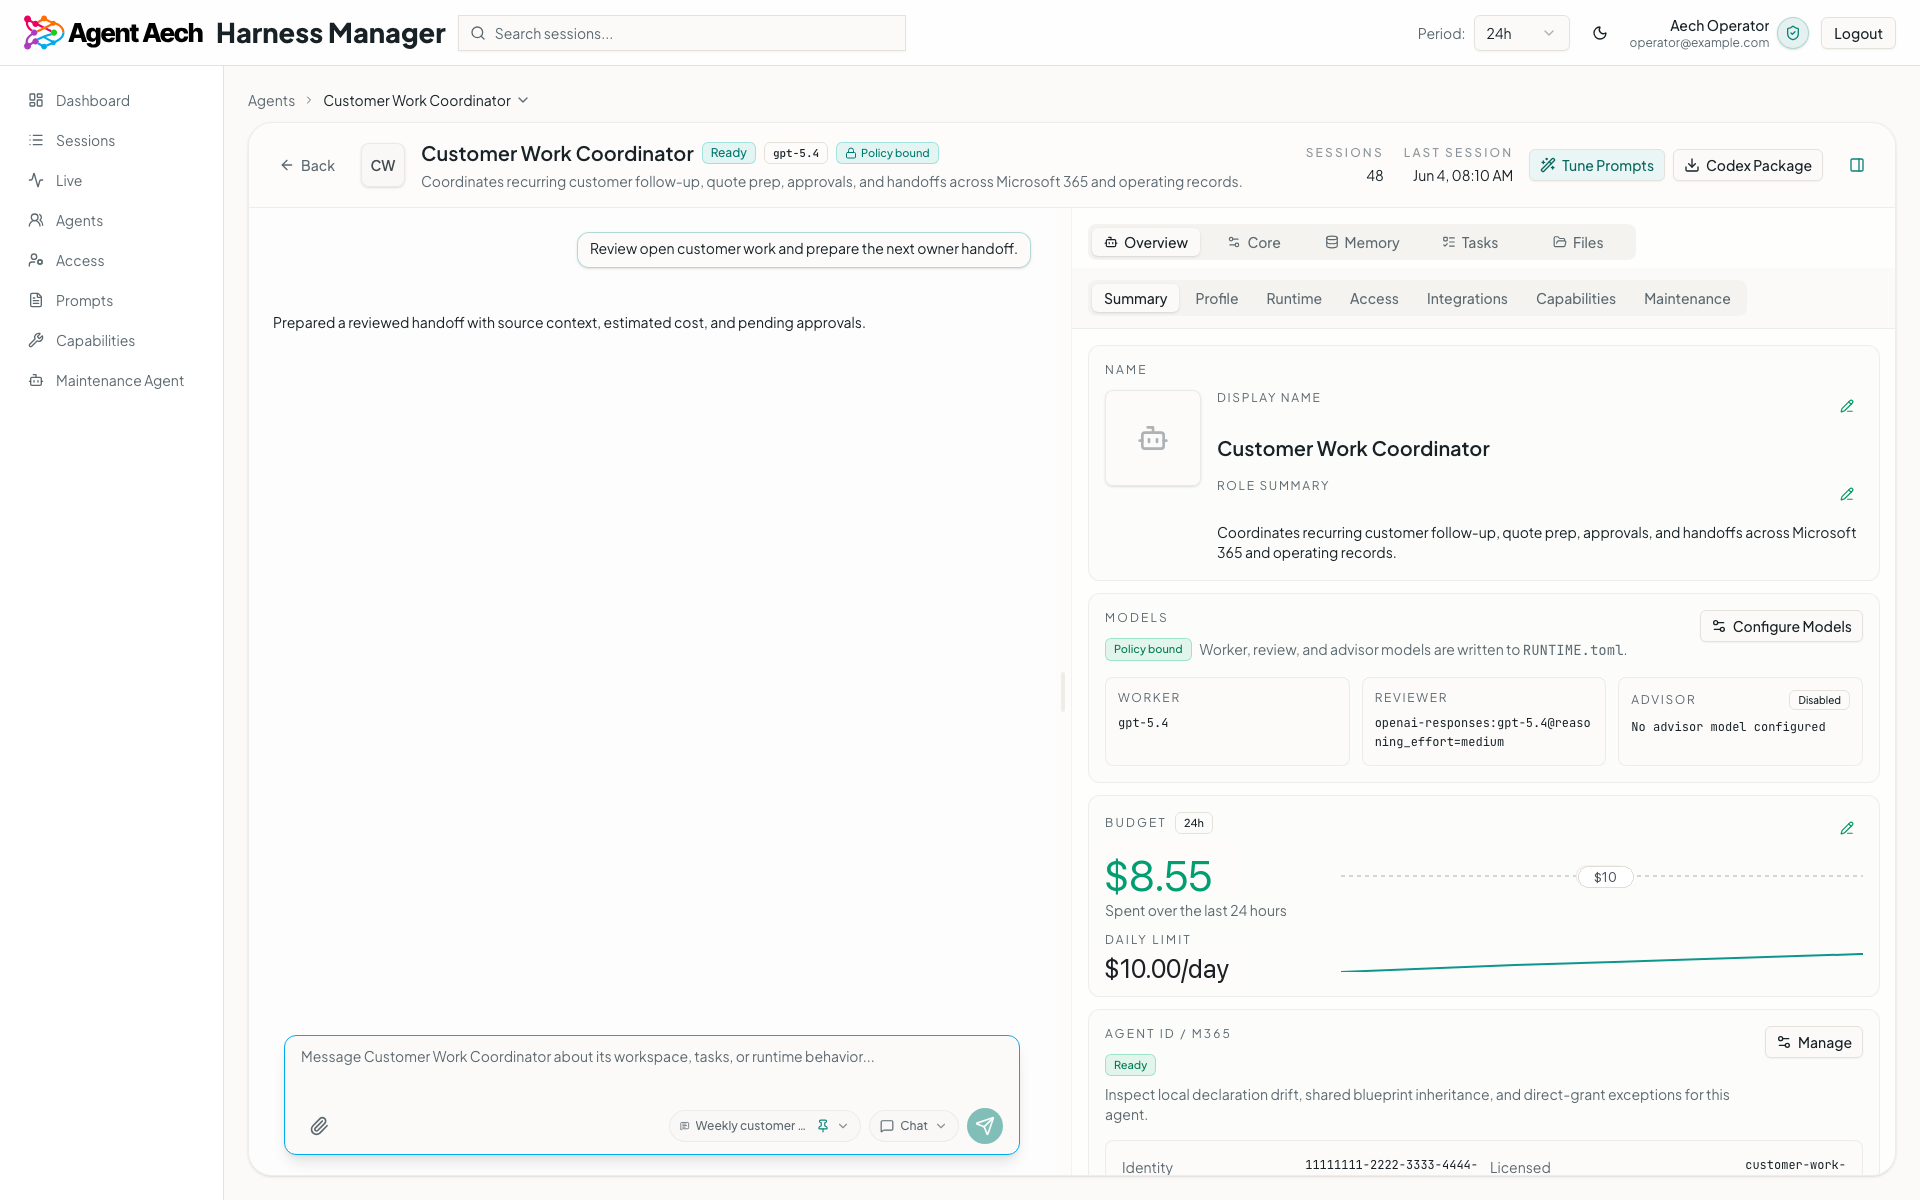
Task: Open the Weekly customer task dropdown
Action: point(764,1126)
